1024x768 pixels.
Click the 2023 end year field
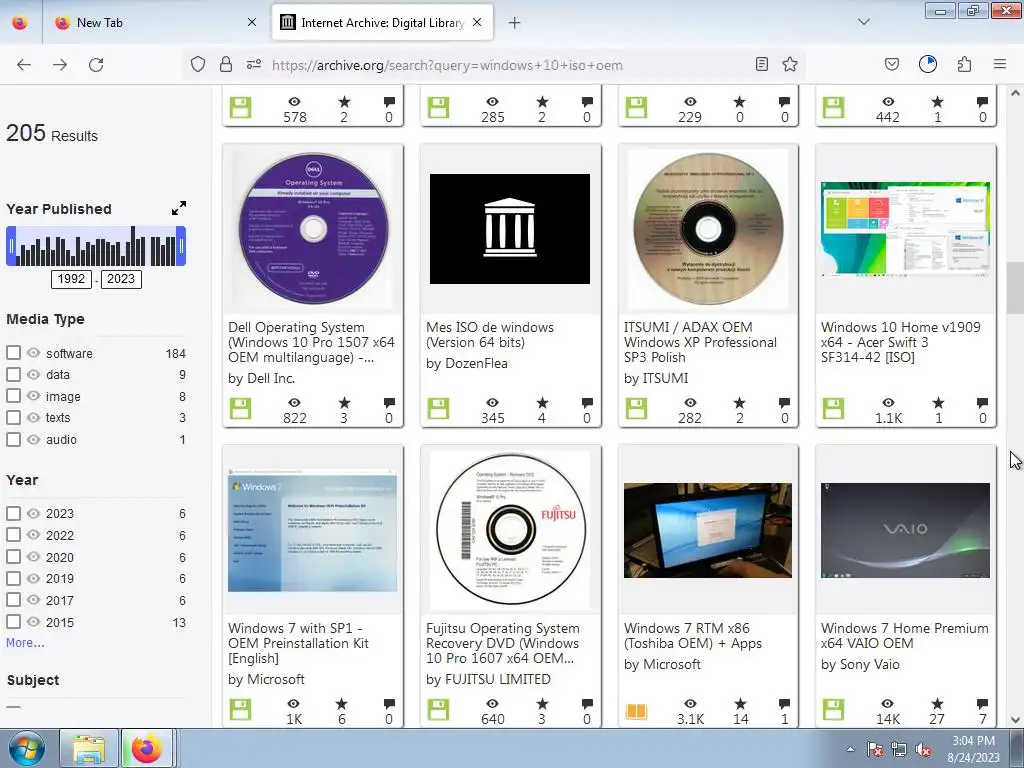coord(121,279)
